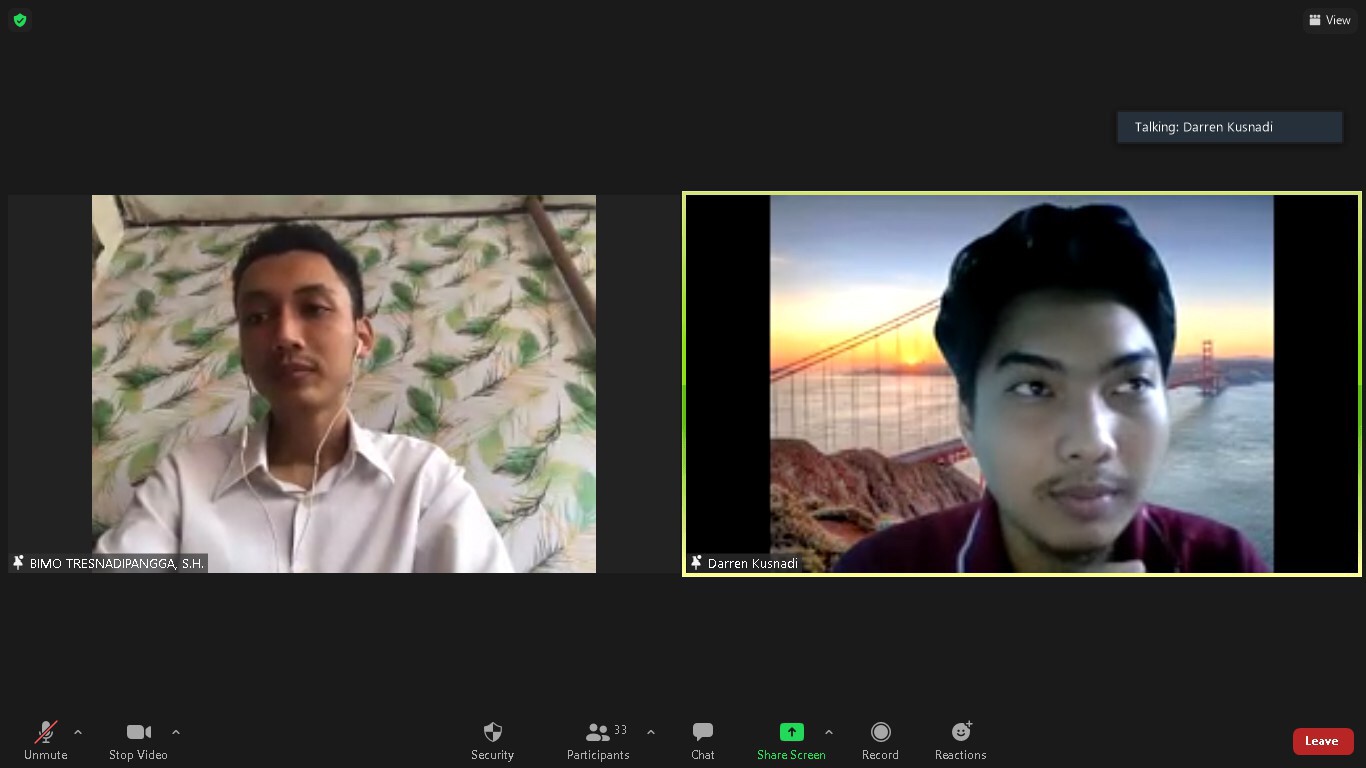Viewport: 1366px width, 768px height.
Task: Click the 'Talking: Darren Kusnadi' indicator
Action: coord(1230,127)
